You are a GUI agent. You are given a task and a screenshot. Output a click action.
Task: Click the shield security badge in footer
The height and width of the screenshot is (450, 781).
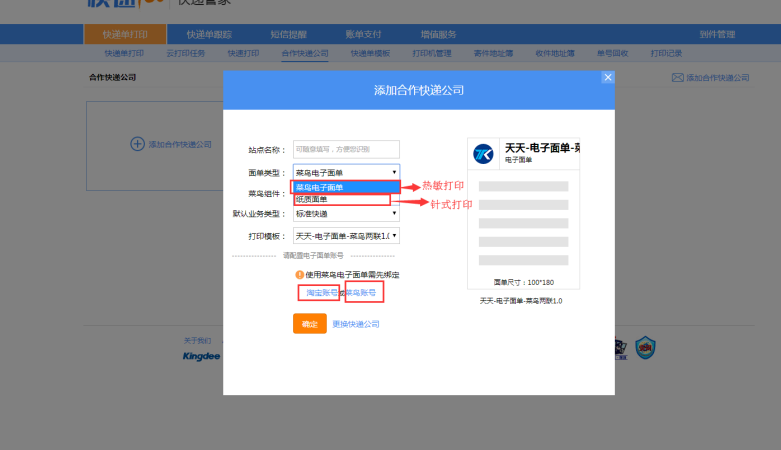click(645, 347)
